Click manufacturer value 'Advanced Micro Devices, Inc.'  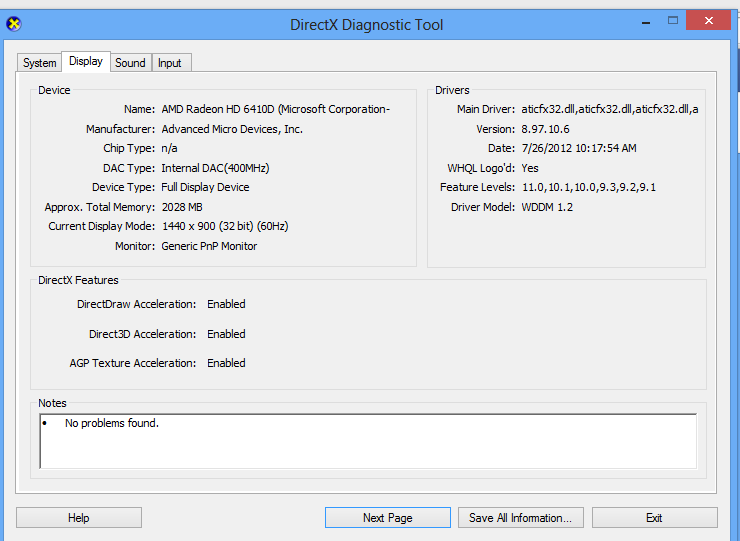tap(232, 129)
